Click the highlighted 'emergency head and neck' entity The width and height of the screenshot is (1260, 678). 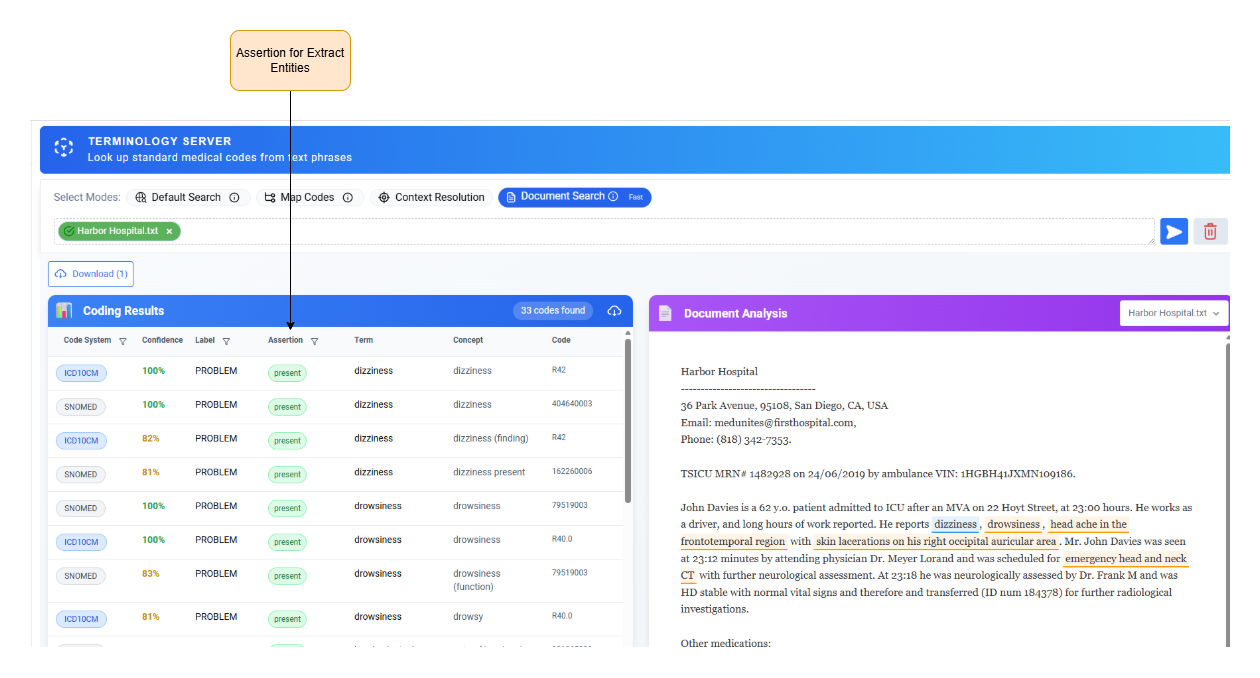(1125, 559)
